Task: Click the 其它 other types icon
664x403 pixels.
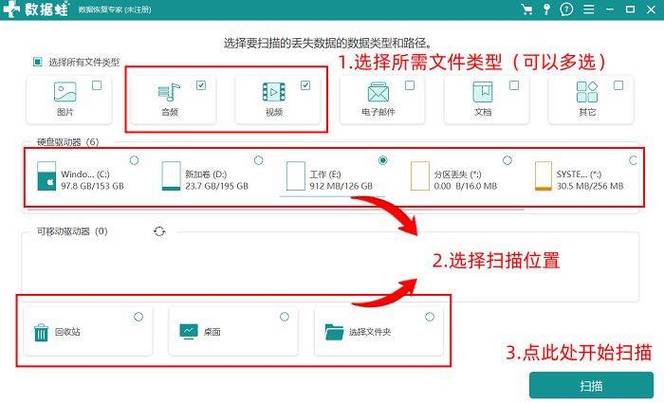Action: (x=587, y=92)
